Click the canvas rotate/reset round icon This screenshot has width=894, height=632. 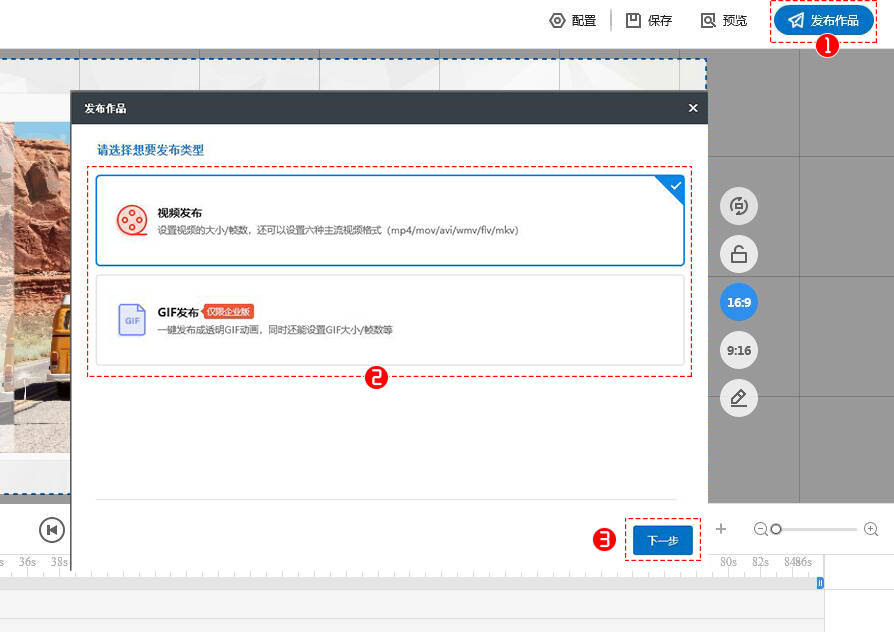(x=739, y=206)
